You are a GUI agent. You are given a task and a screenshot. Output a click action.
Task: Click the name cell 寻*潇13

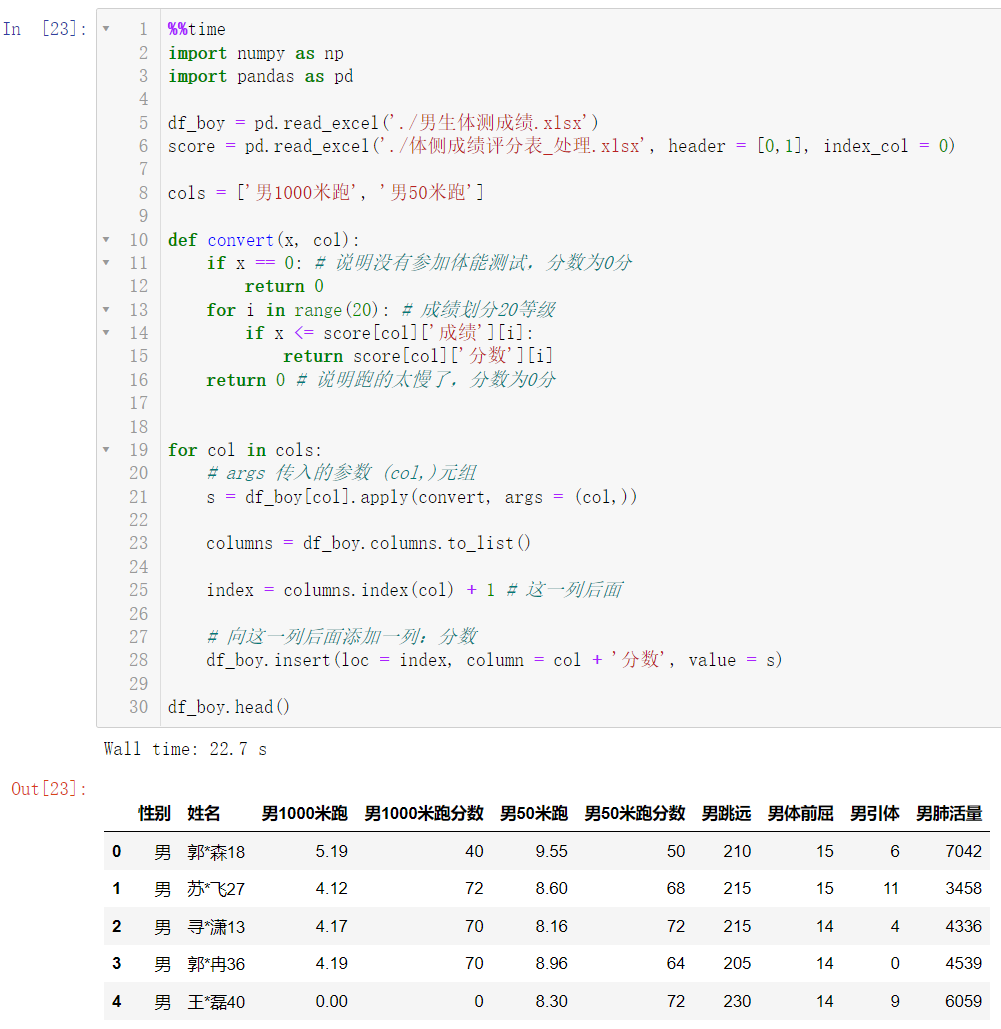pyautogui.click(x=216, y=927)
